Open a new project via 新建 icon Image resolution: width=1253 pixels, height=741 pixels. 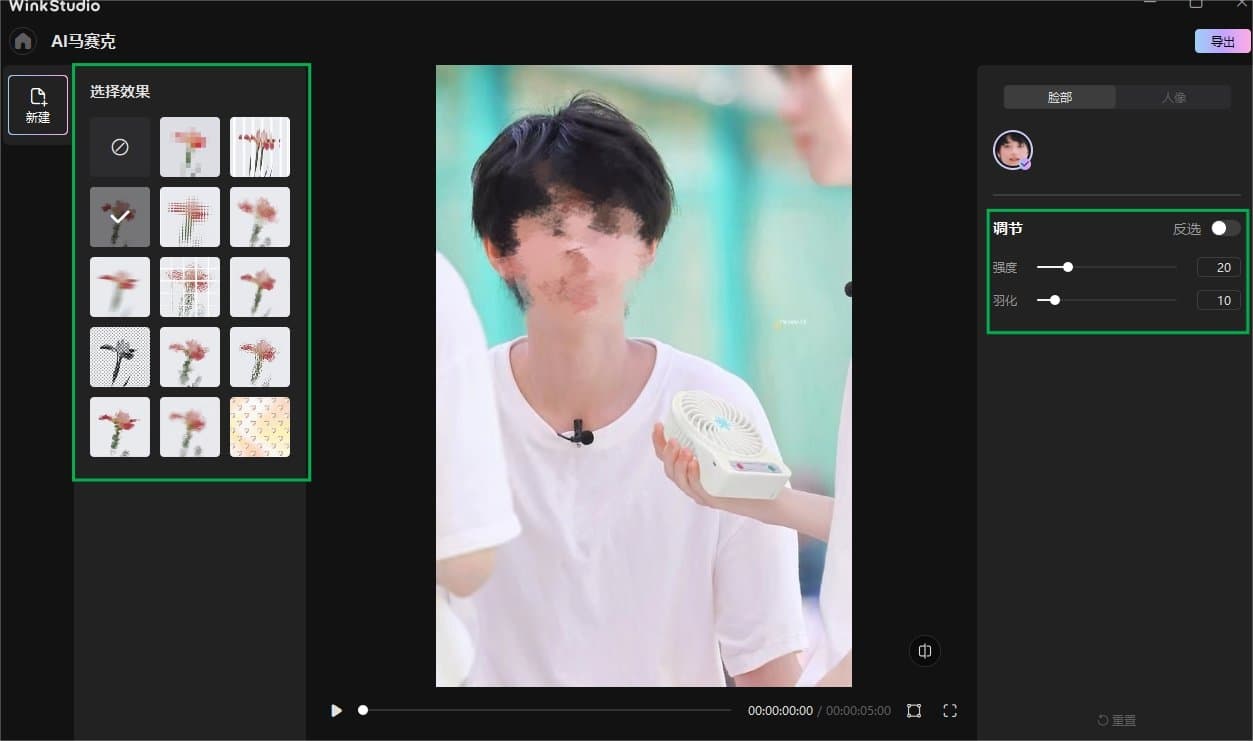(37, 104)
